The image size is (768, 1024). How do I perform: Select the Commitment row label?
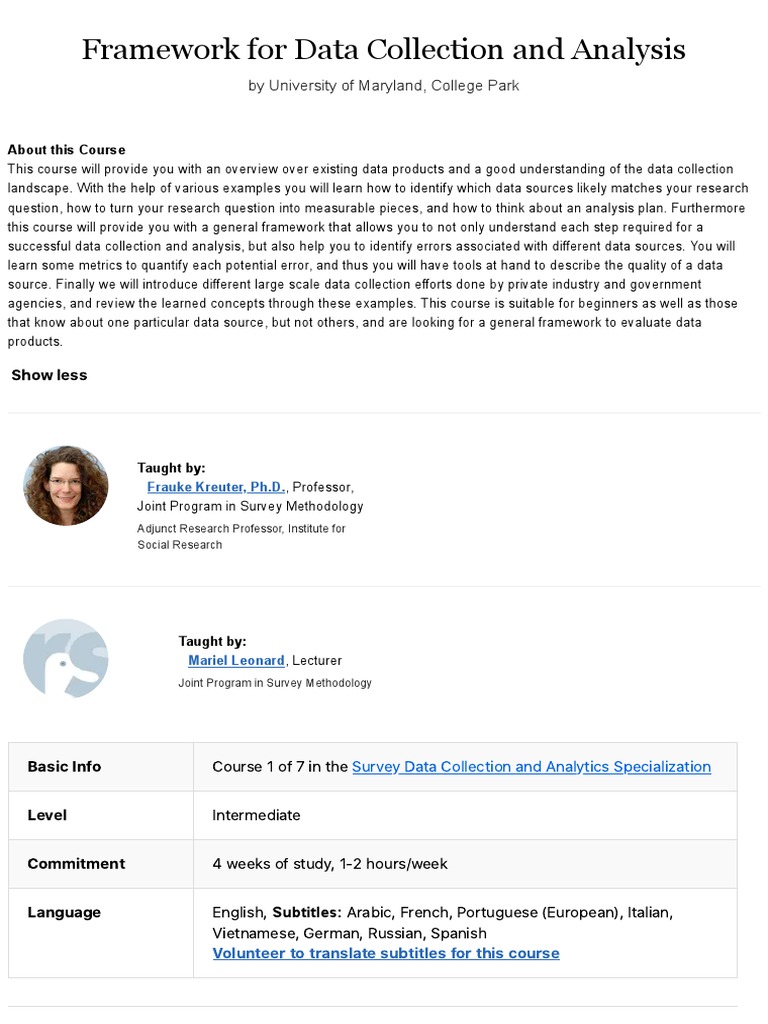coord(76,864)
